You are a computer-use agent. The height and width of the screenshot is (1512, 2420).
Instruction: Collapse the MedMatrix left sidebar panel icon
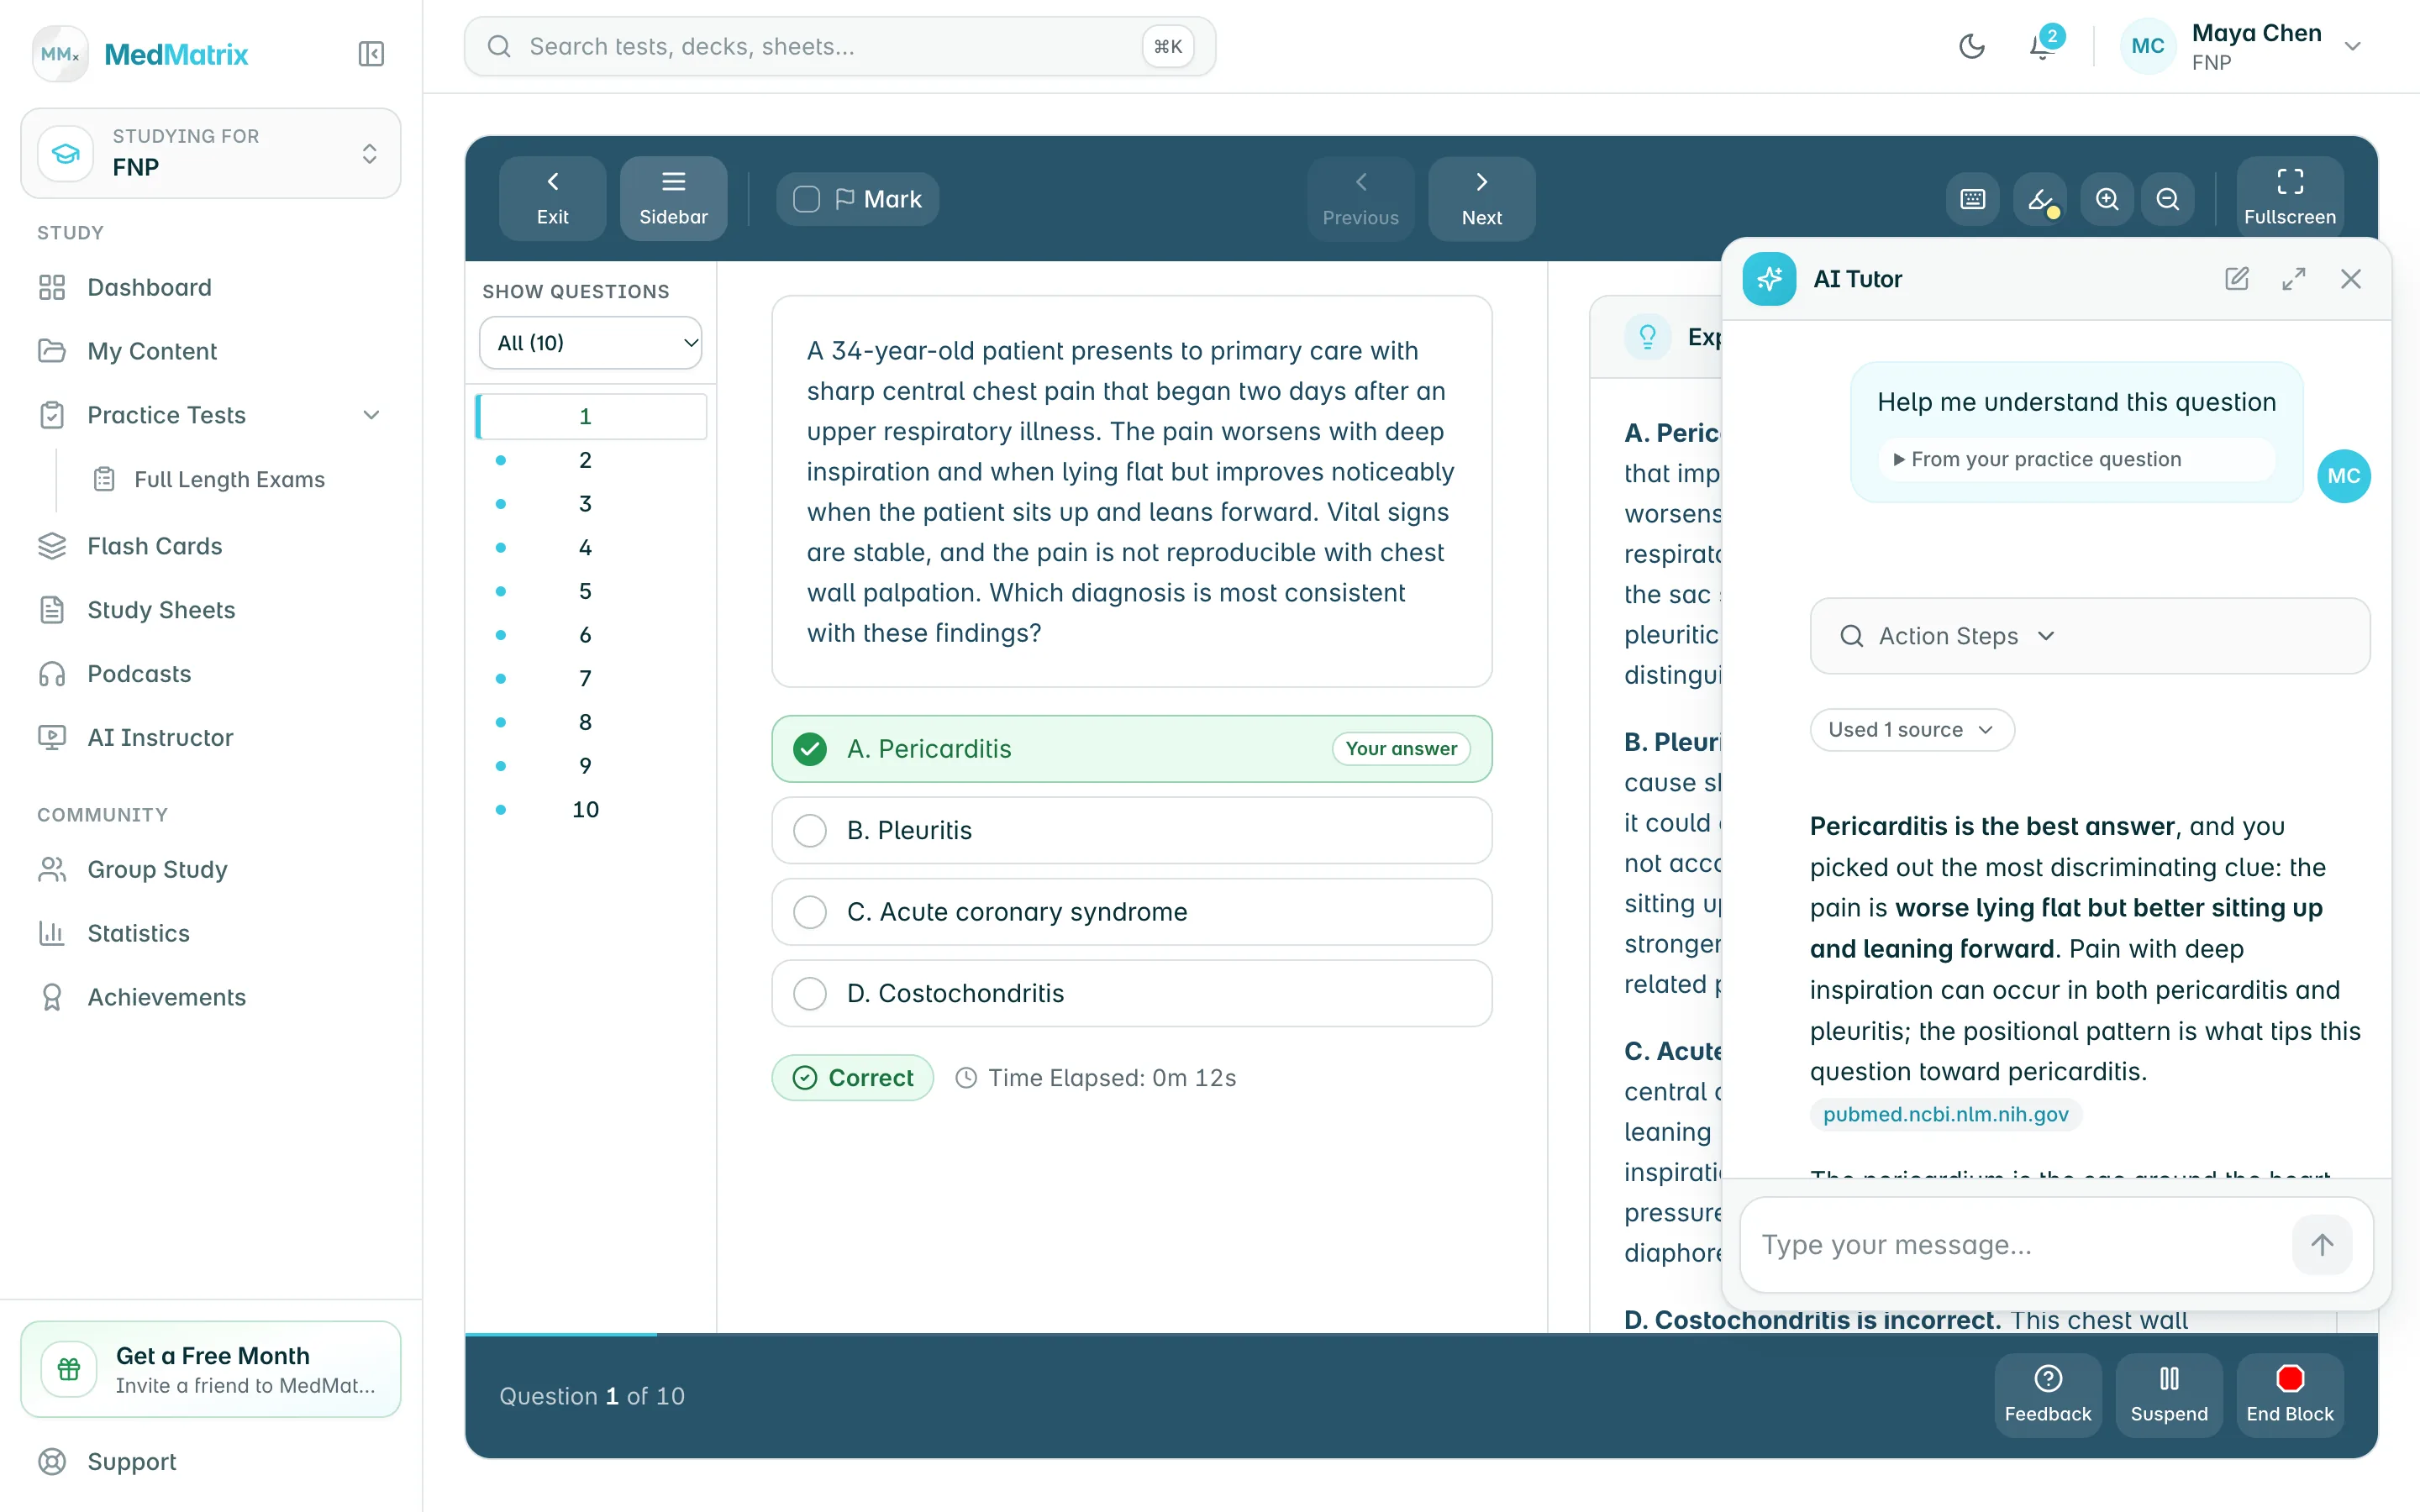(x=371, y=54)
